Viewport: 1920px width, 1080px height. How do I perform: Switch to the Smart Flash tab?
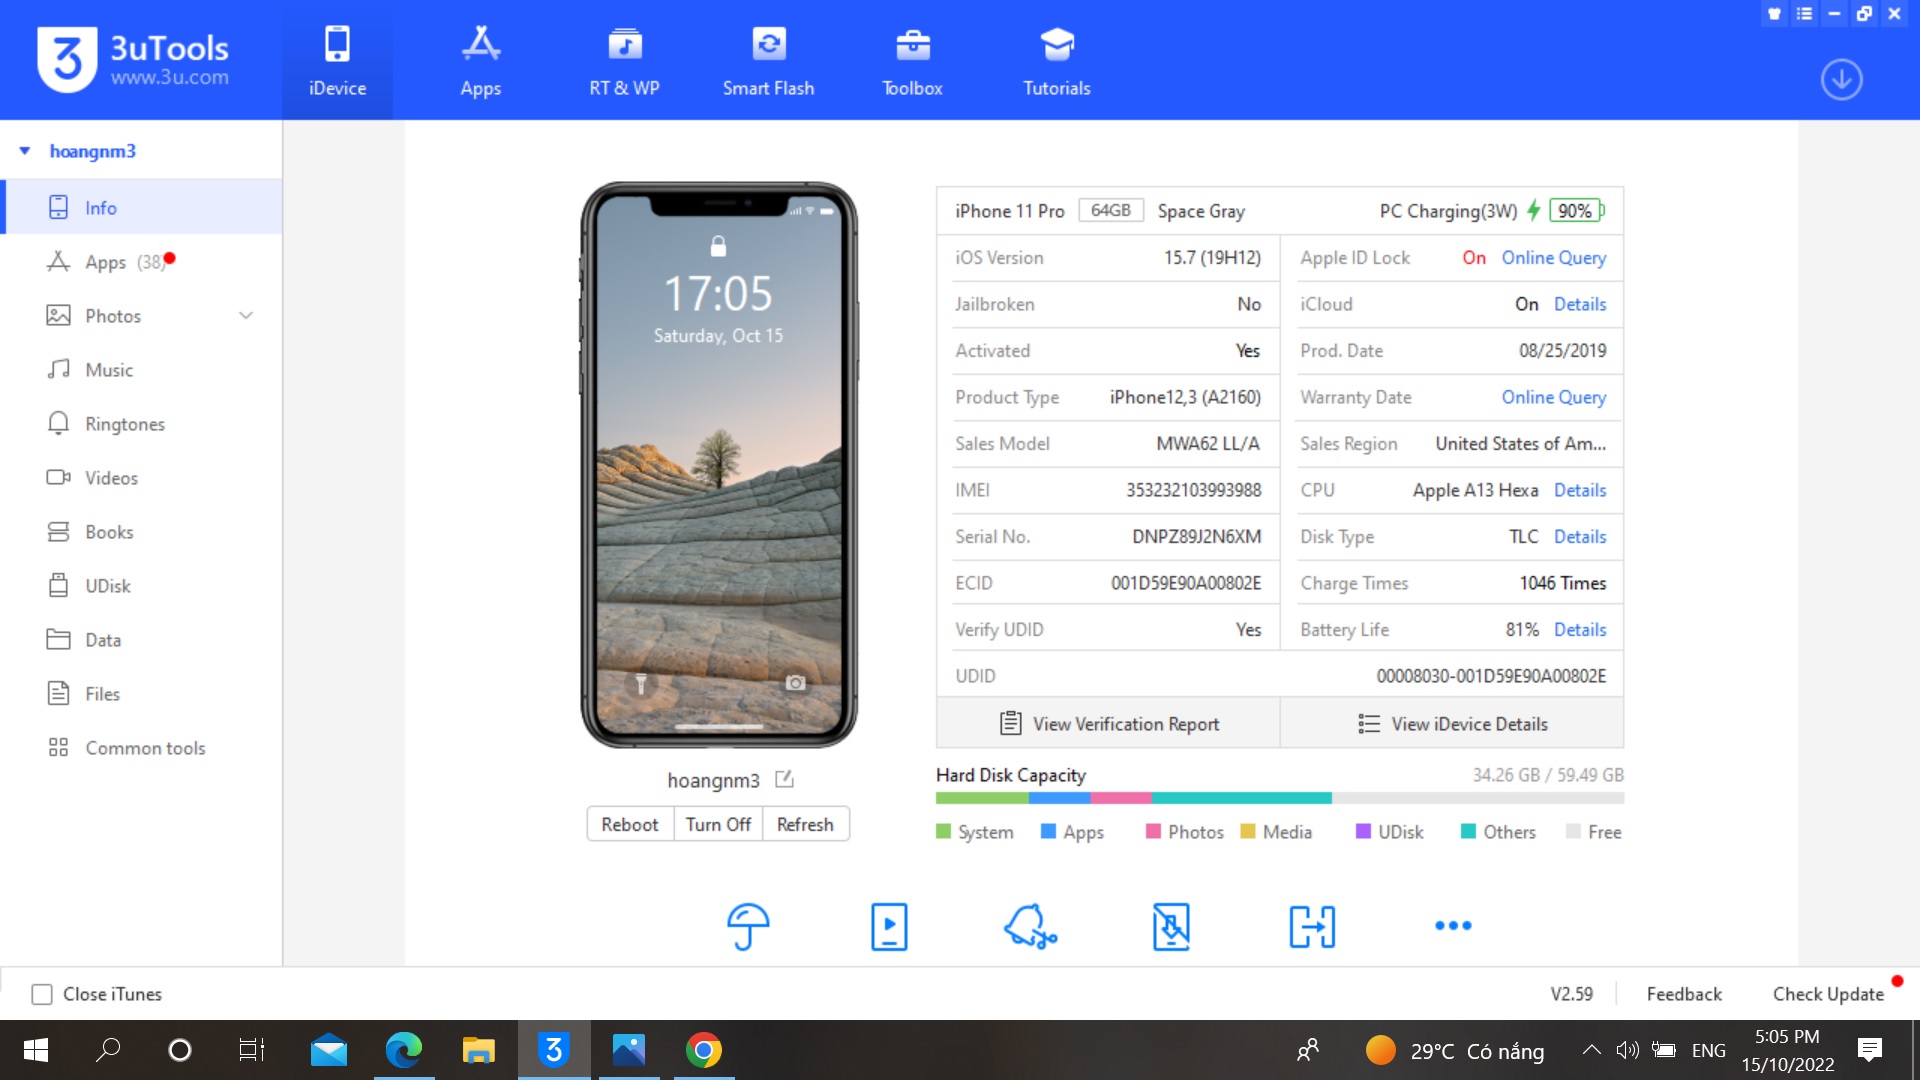768,61
